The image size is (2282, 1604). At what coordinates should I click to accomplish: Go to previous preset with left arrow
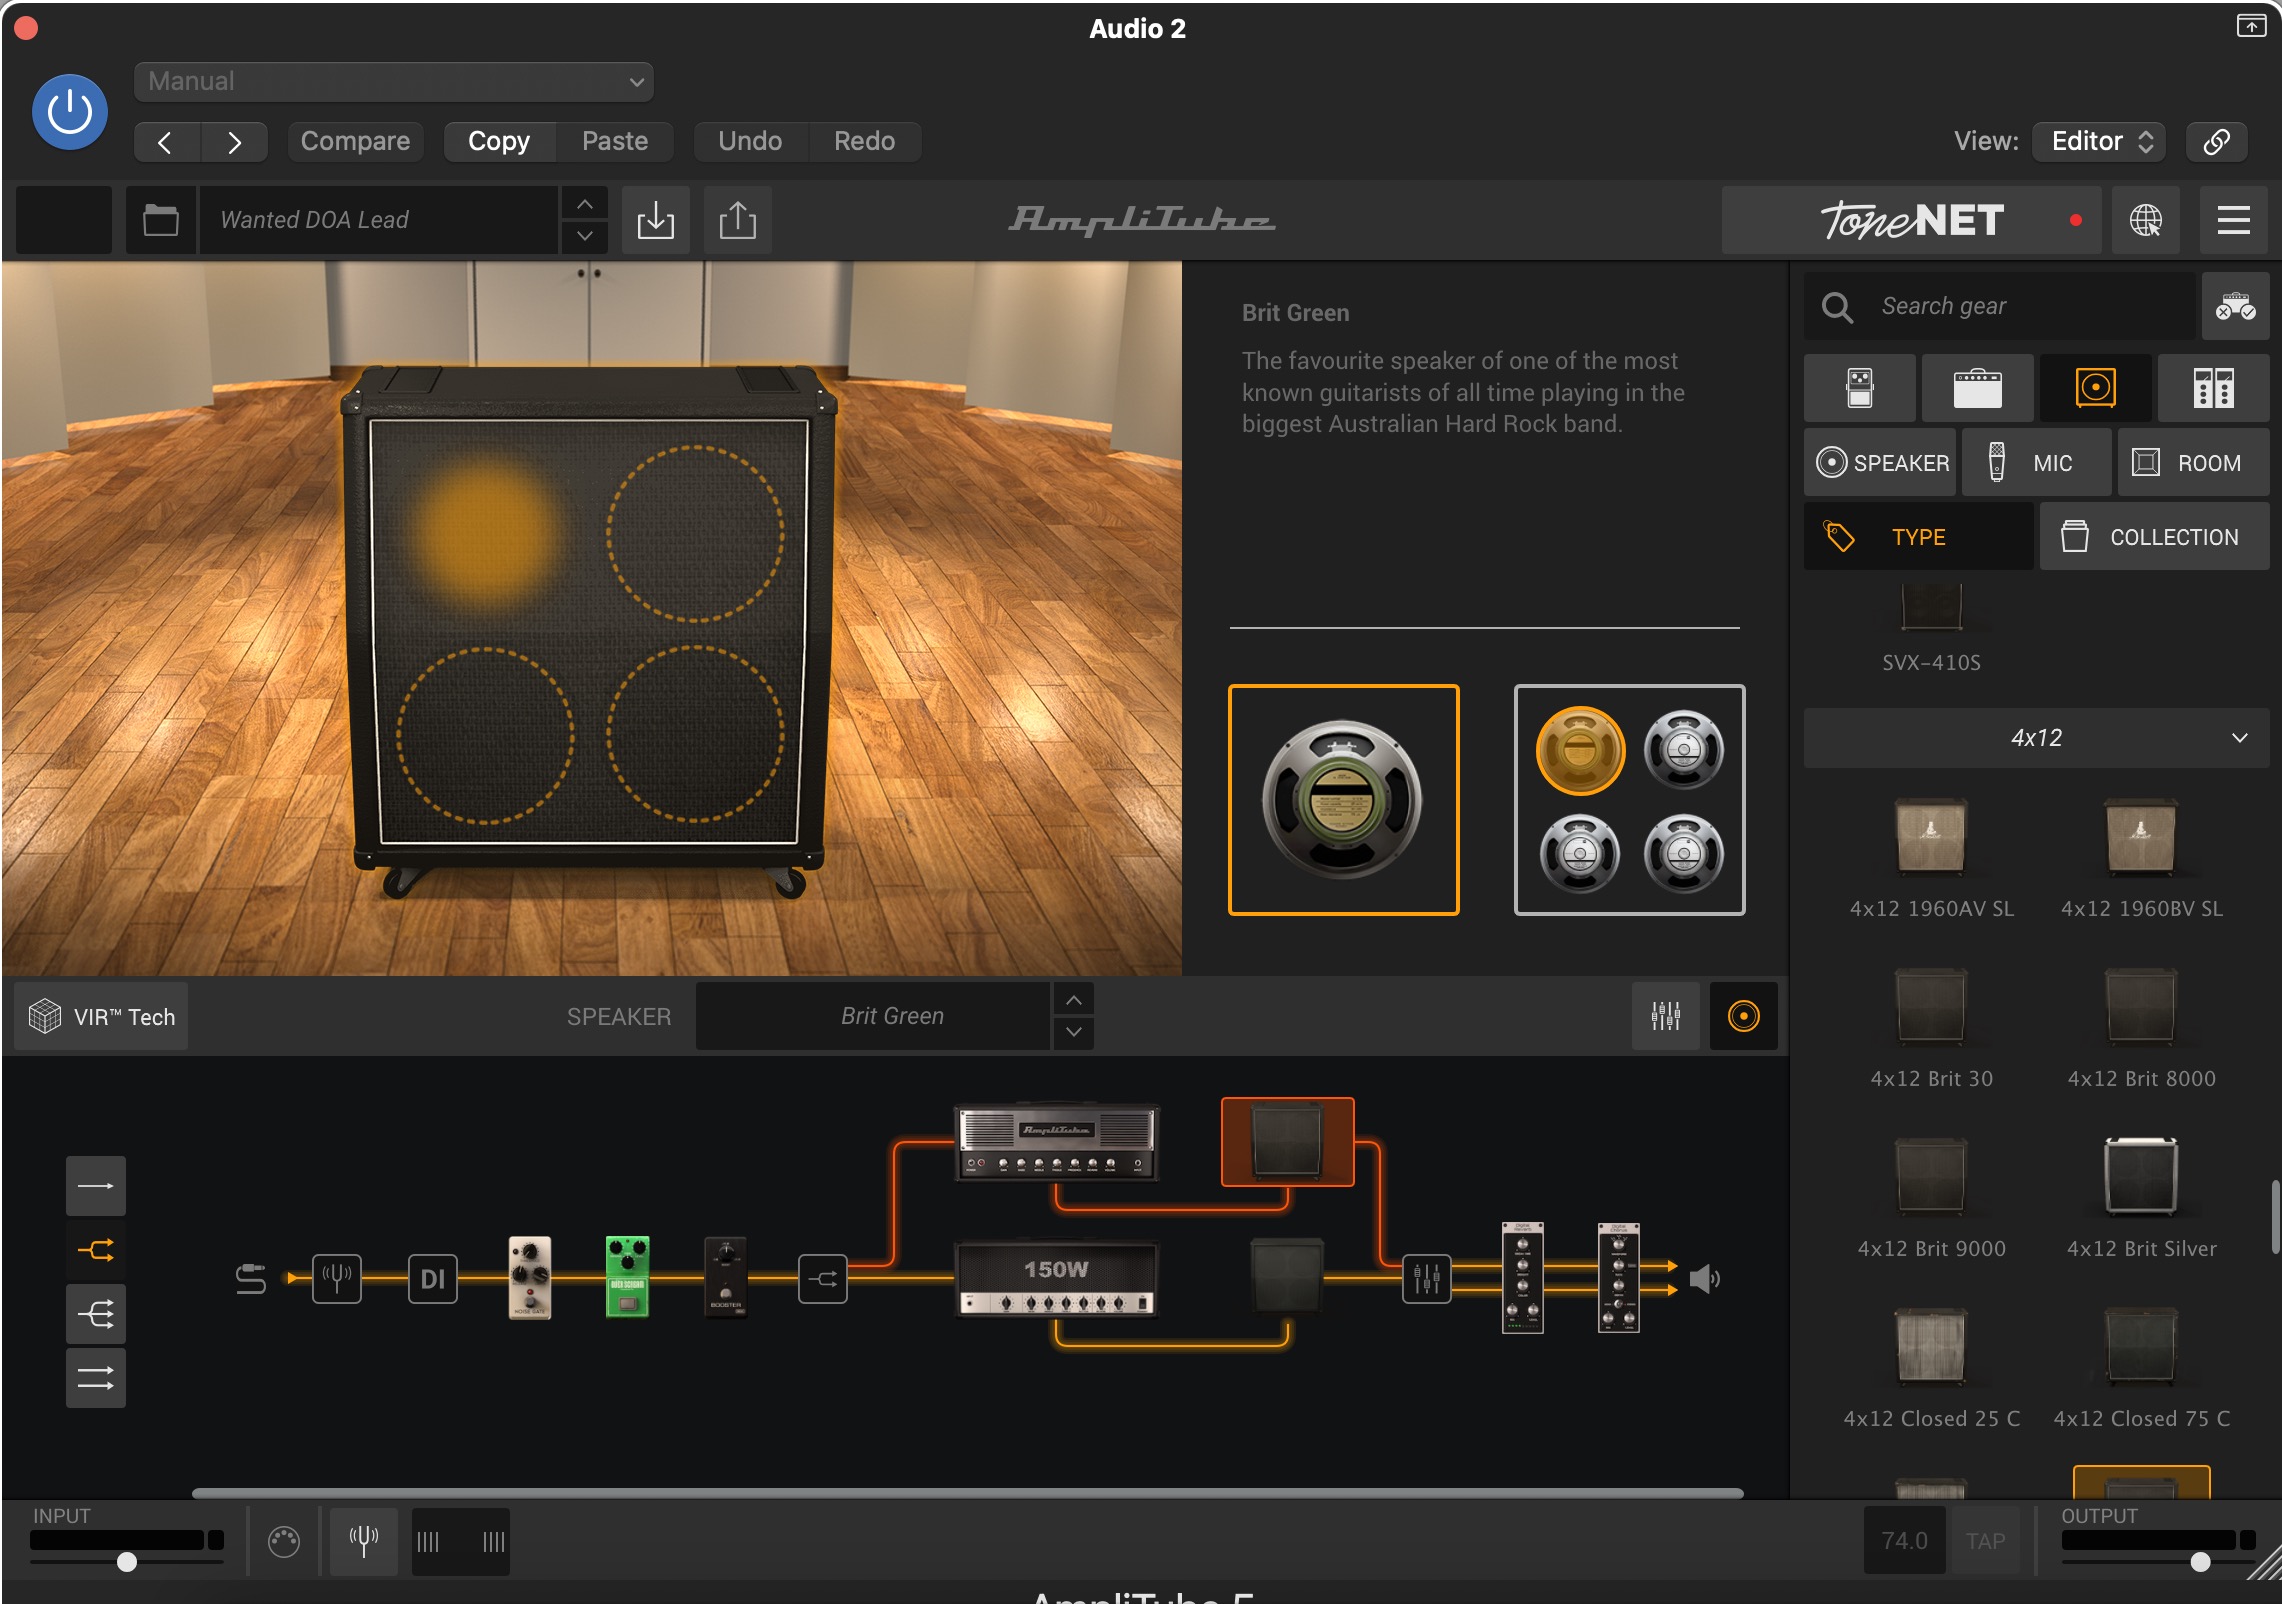pyautogui.click(x=166, y=142)
